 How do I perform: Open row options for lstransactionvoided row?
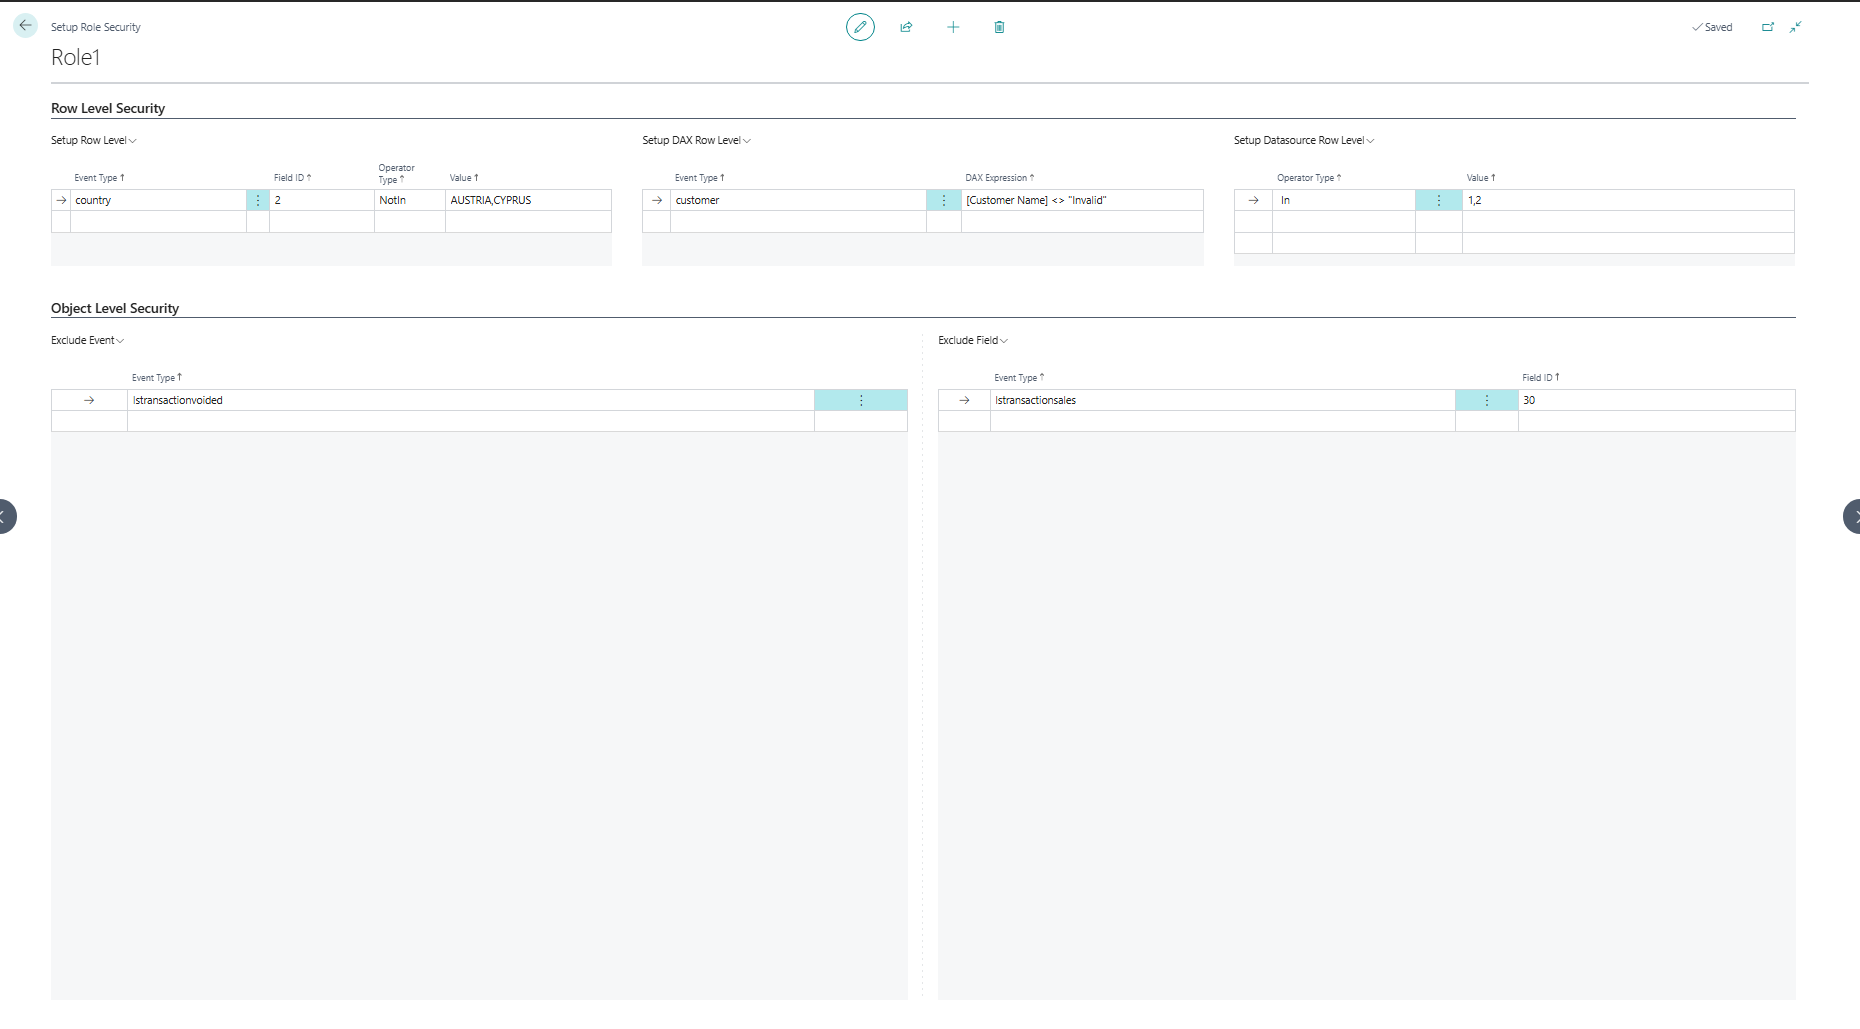861,400
